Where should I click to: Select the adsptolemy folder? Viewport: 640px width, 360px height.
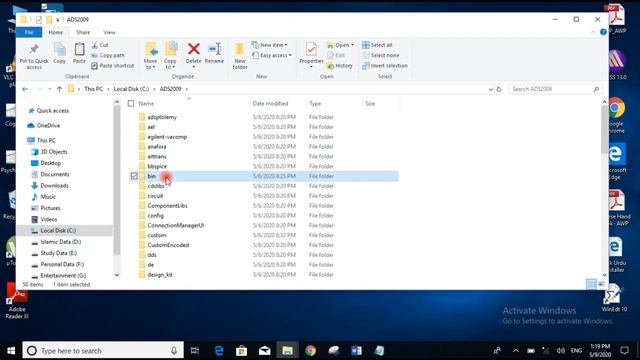[x=162, y=117]
